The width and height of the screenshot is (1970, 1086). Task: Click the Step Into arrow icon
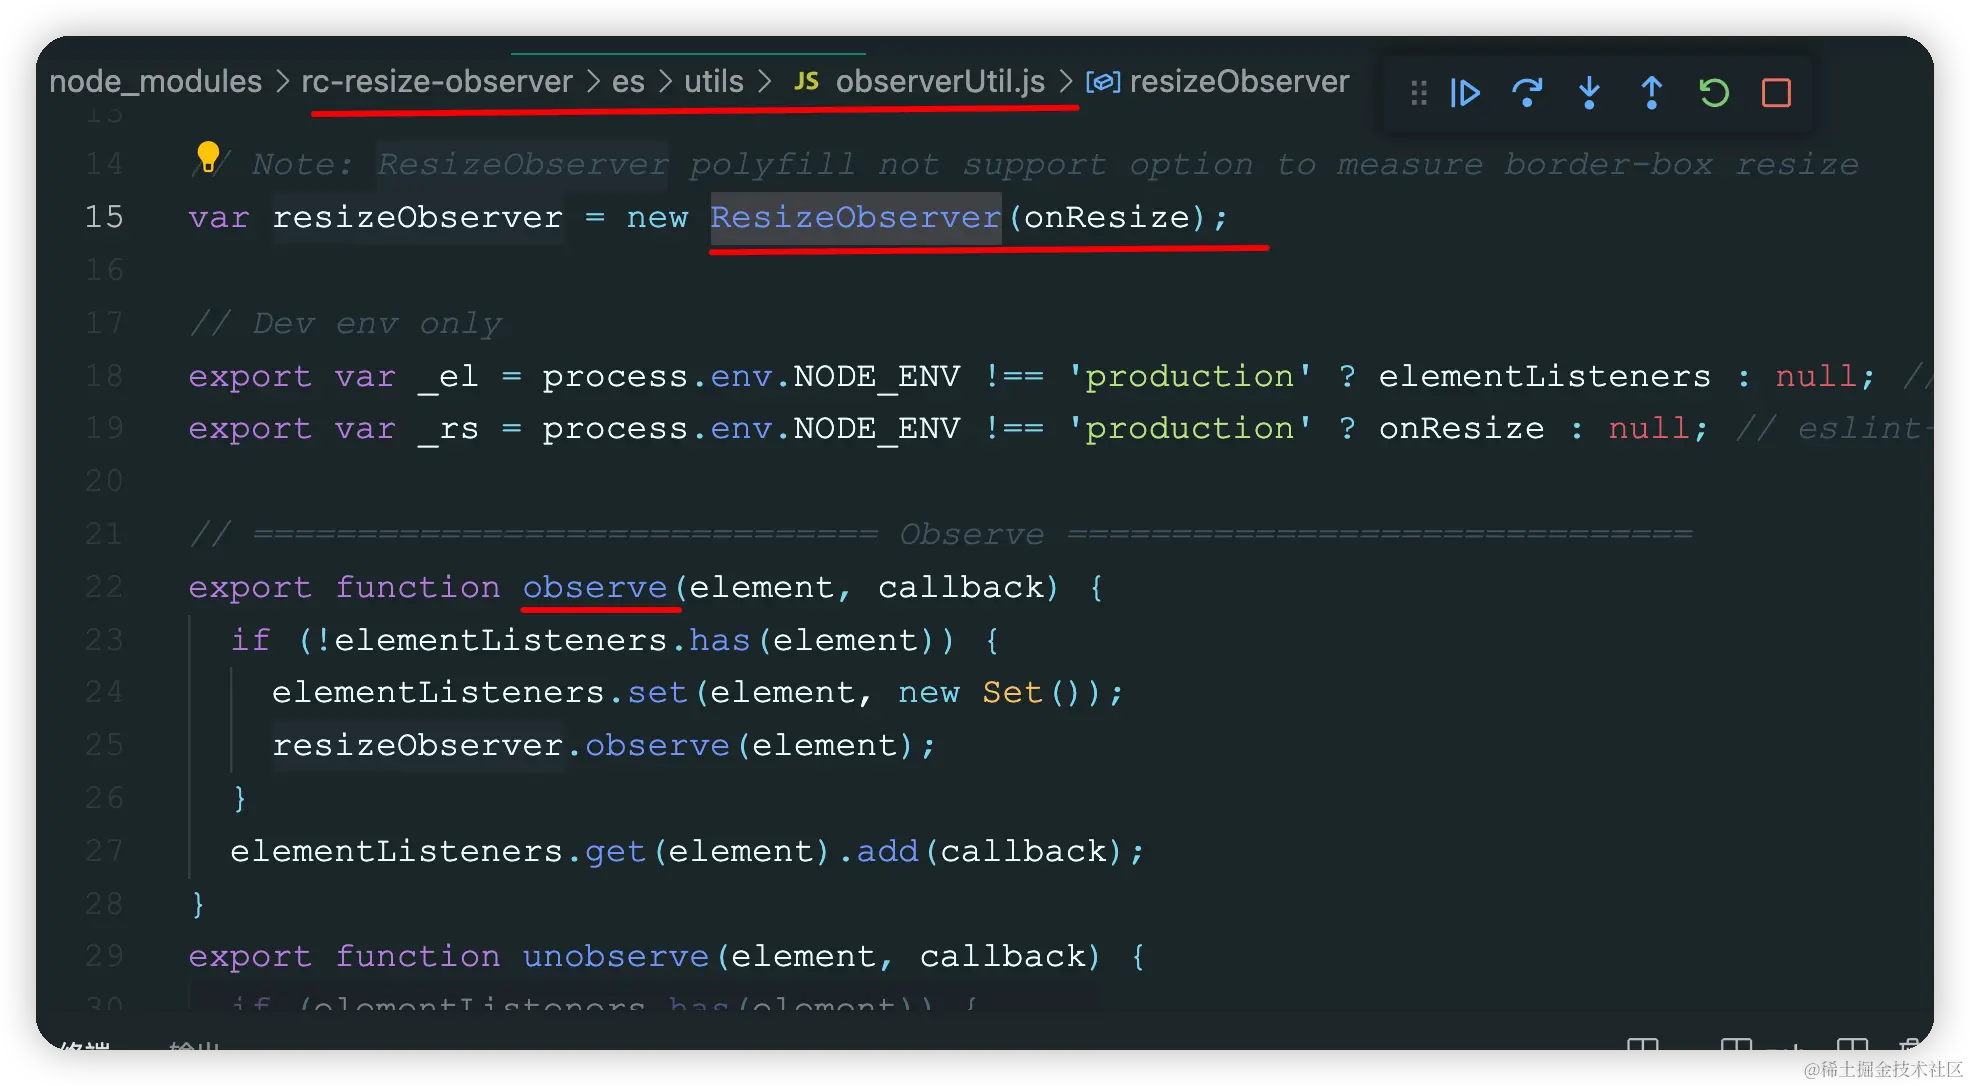[x=1589, y=93]
